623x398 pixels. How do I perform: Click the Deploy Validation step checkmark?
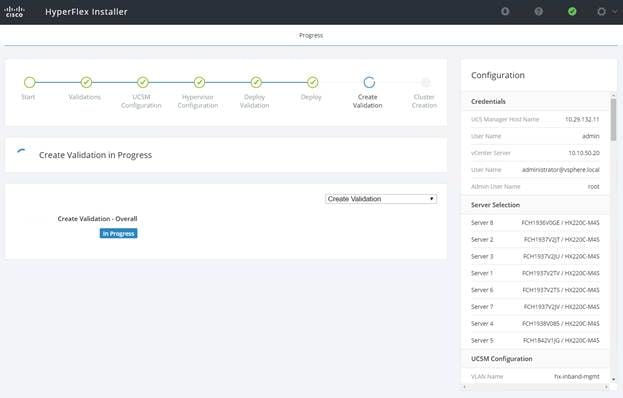tap(256, 82)
